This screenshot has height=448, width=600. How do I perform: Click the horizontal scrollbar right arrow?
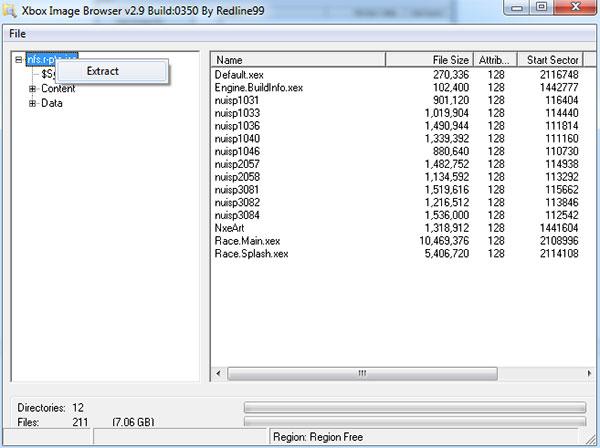point(589,373)
